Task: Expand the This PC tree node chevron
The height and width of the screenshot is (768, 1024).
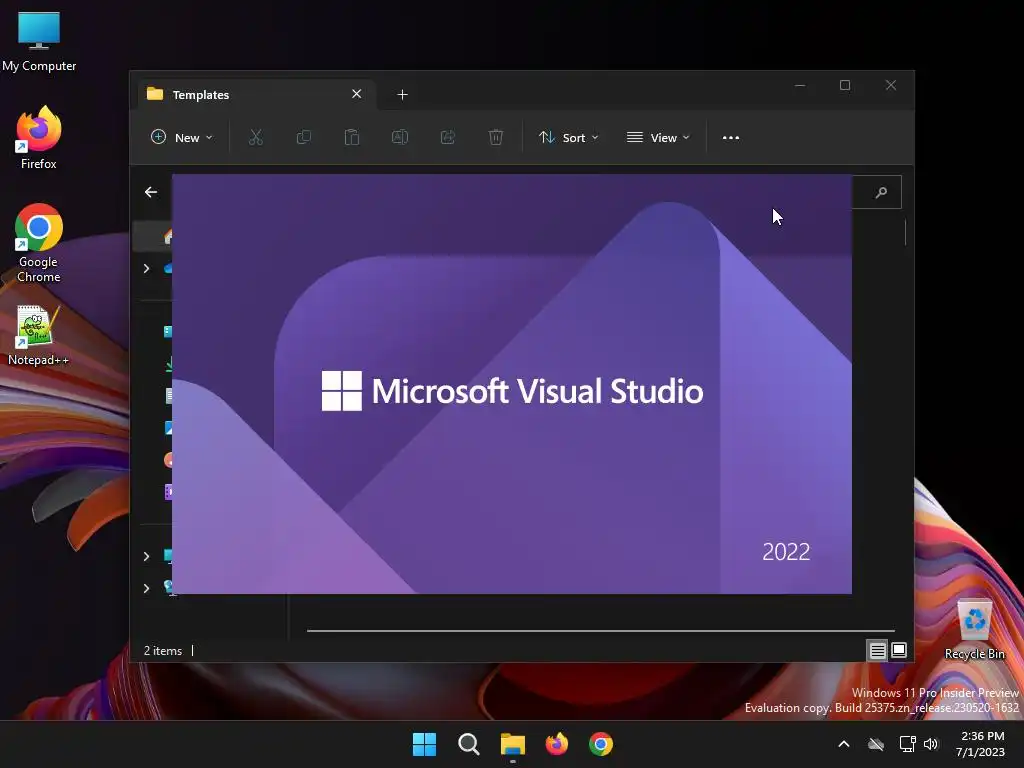Action: pos(146,556)
